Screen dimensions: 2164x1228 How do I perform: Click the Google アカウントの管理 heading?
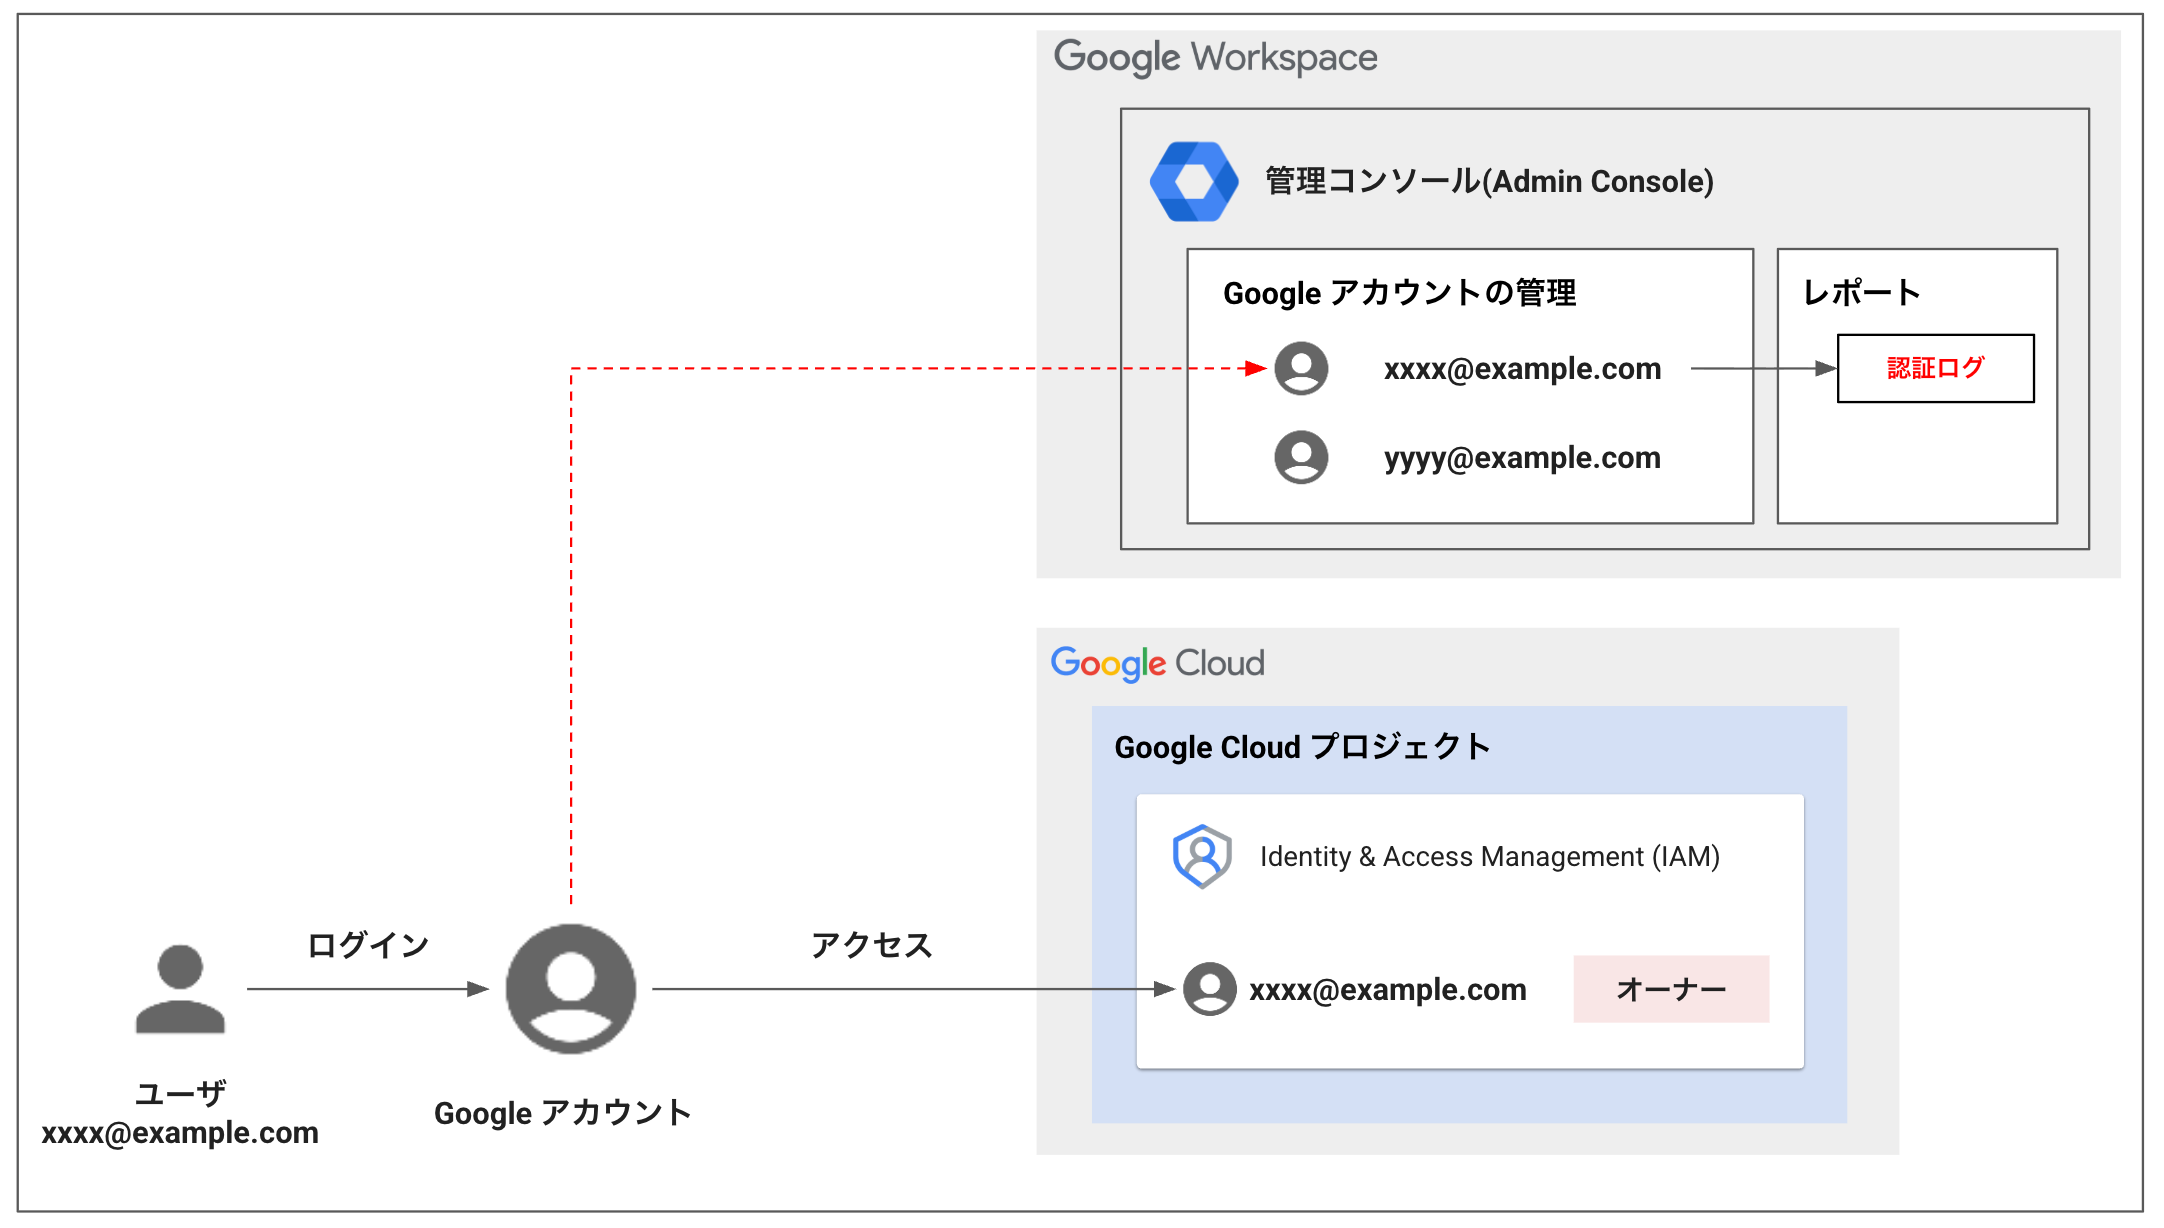click(x=1399, y=293)
